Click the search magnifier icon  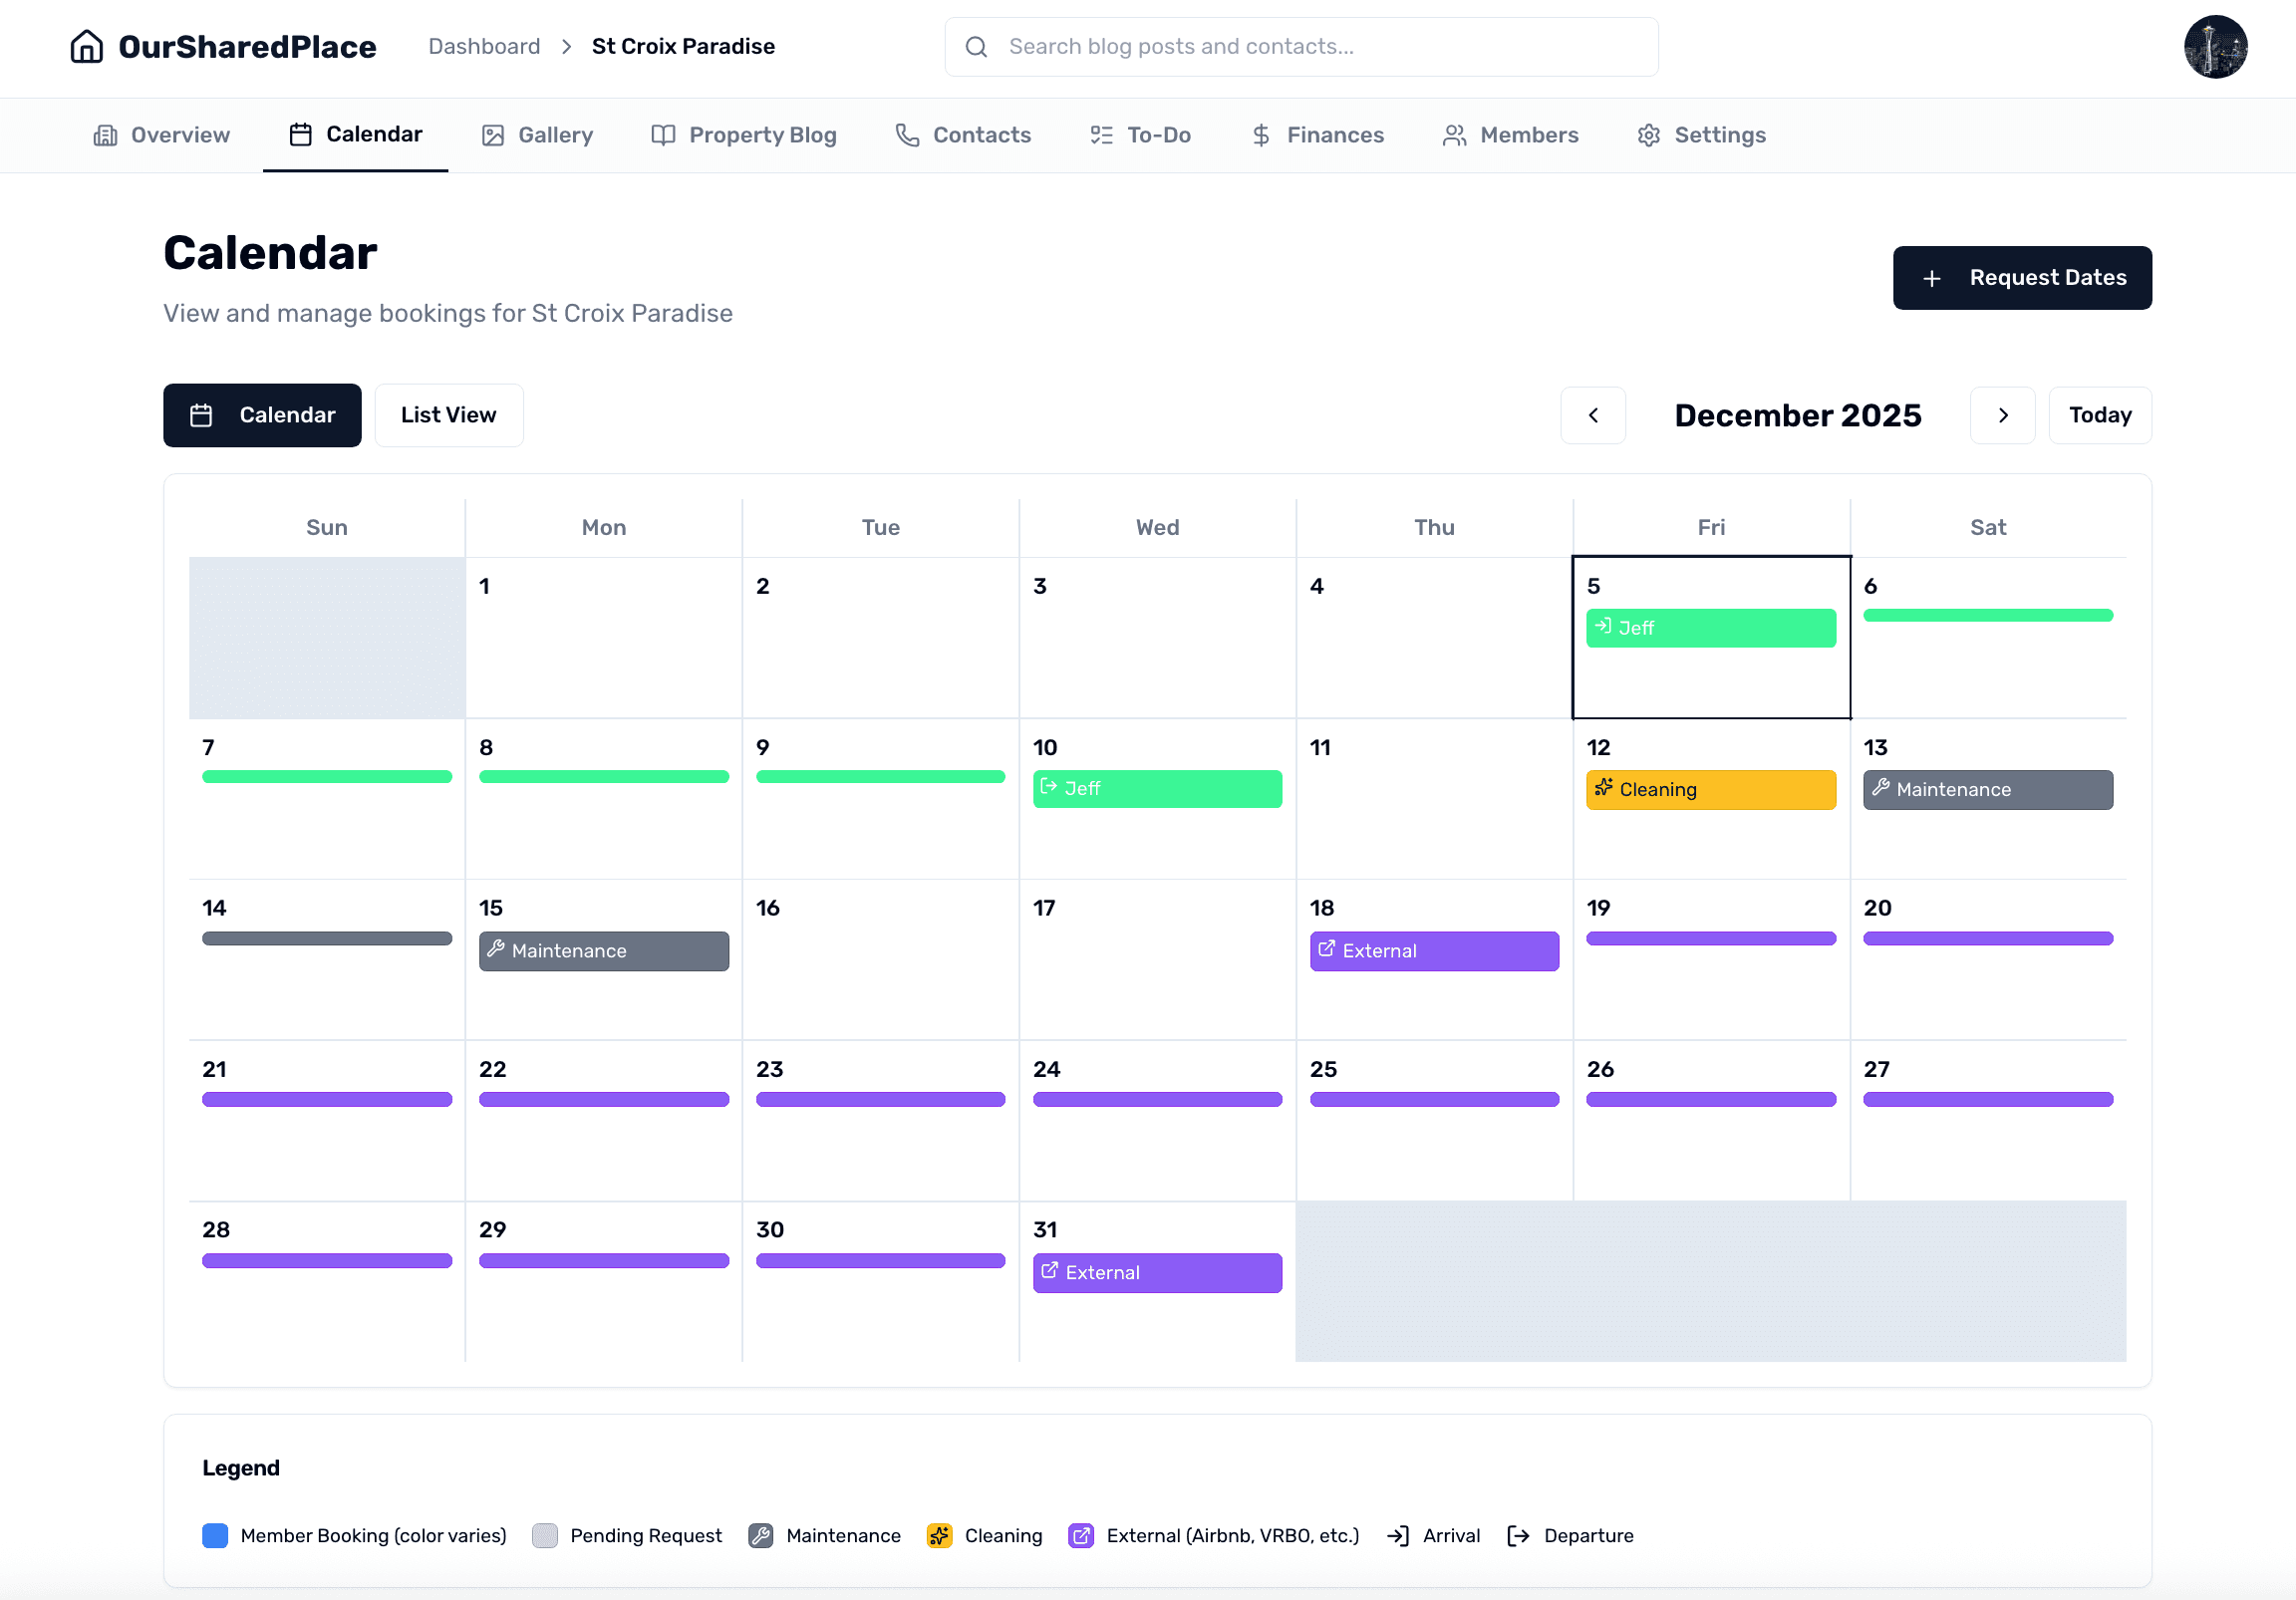[975, 46]
